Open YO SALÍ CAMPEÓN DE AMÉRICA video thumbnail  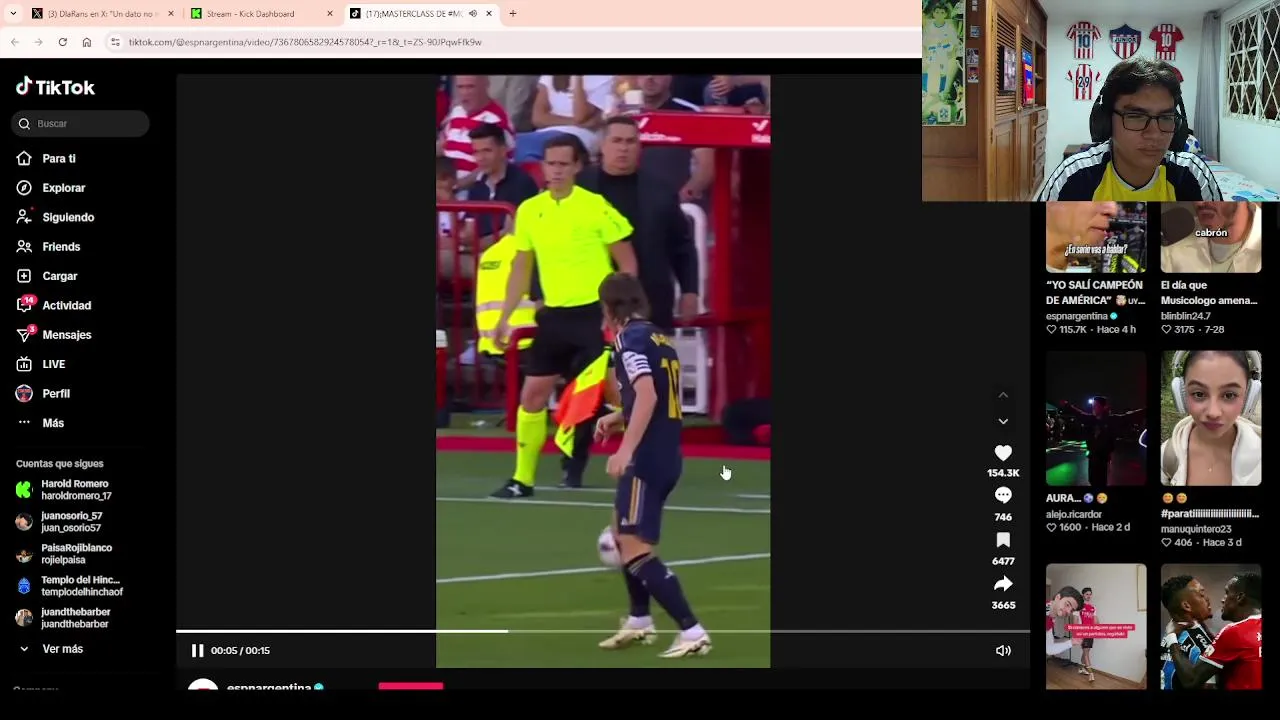click(x=1096, y=237)
